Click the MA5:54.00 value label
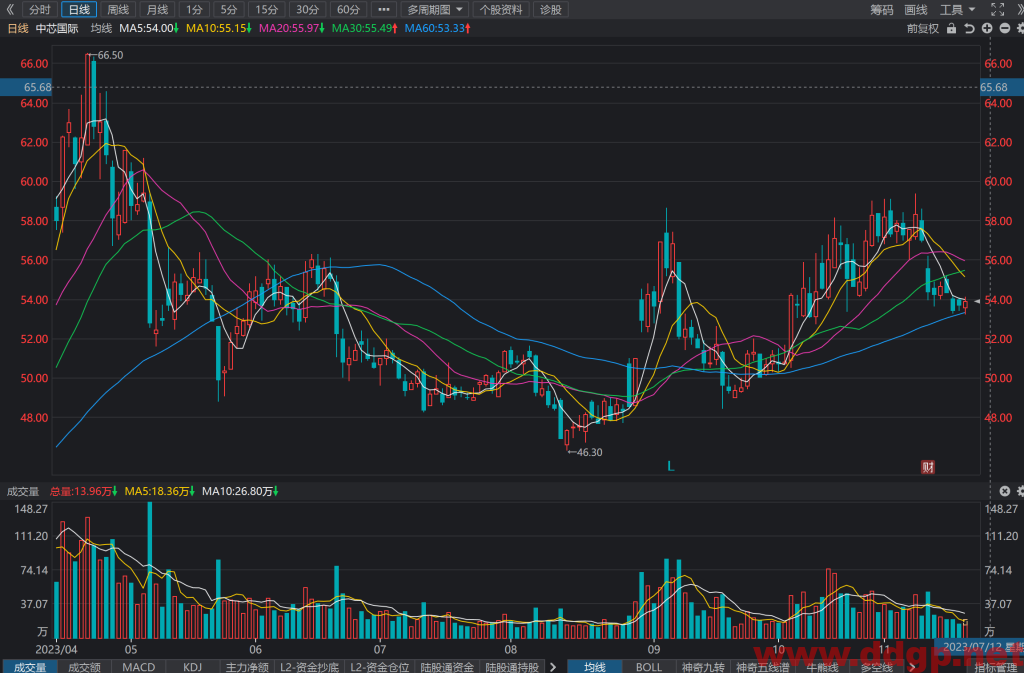The height and width of the screenshot is (673, 1024). click(149, 29)
